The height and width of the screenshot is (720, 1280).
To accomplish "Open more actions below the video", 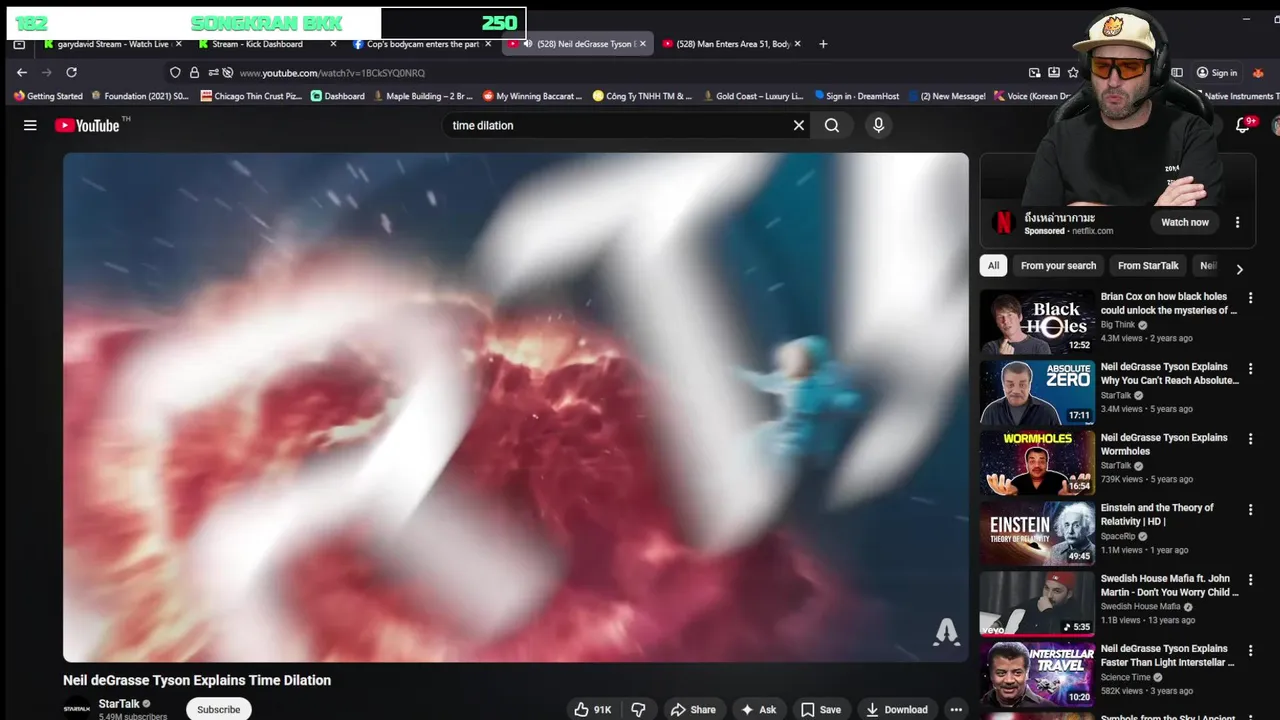I will coord(956,709).
